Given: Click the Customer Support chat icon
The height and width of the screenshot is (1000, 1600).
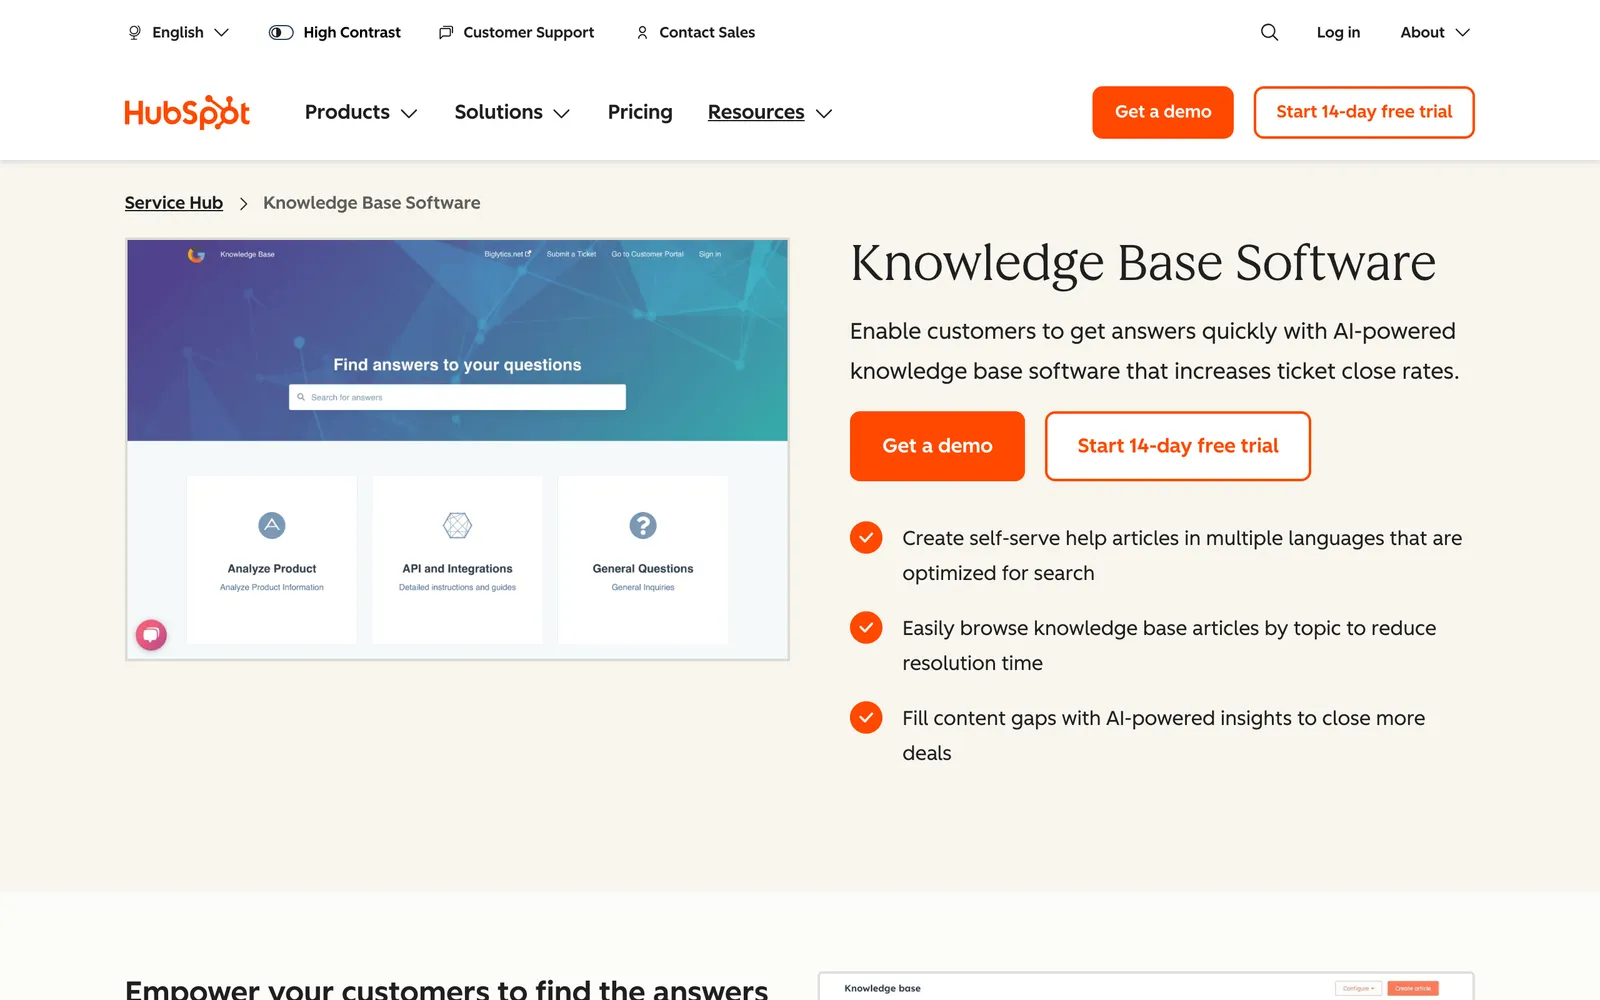Looking at the screenshot, I should [x=446, y=32].
